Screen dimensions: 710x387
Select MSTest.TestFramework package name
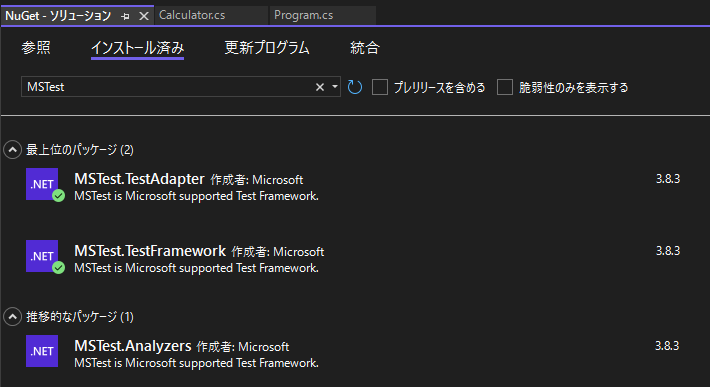pyautogui.click(x=150, y=251)
